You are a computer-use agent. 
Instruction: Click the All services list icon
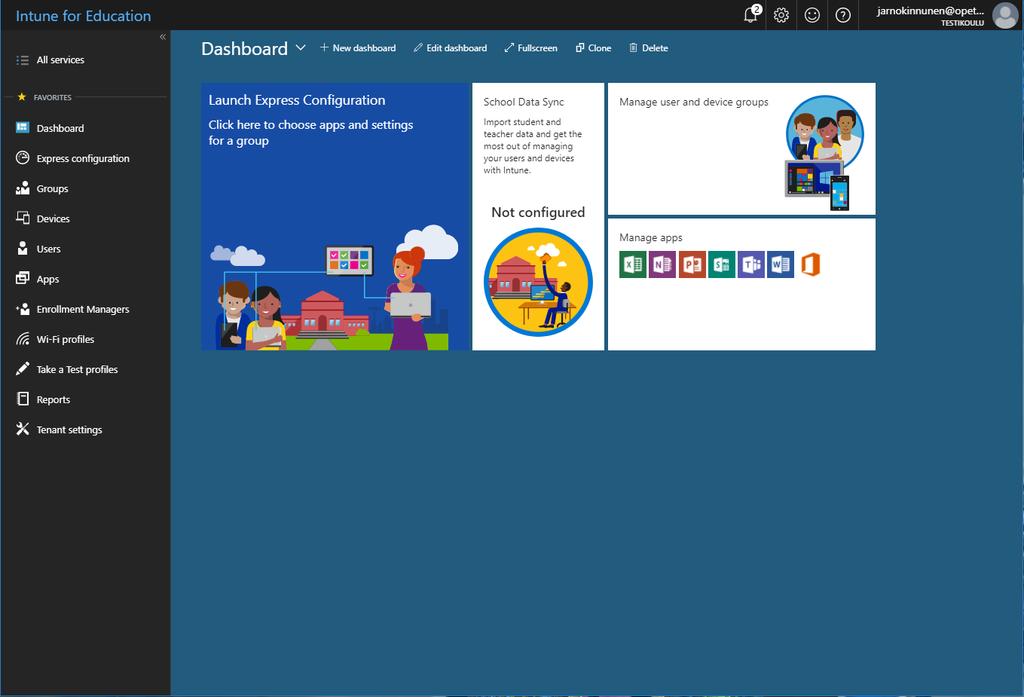(22, 60)
